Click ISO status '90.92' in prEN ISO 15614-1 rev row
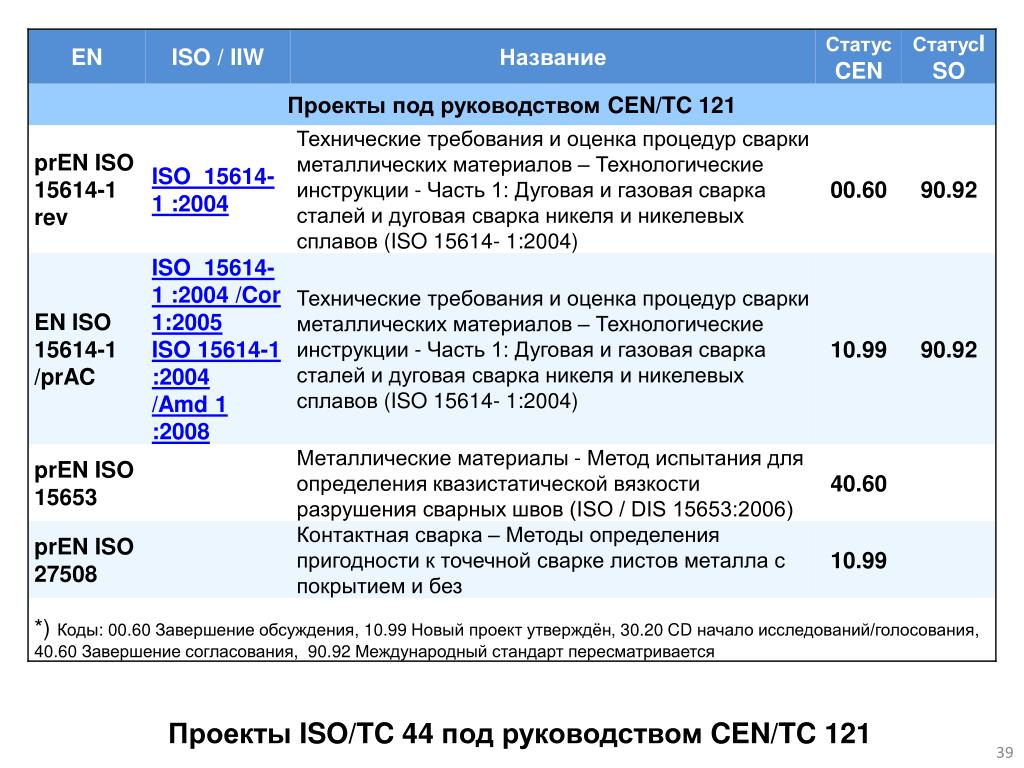1024x768 pixels. [948, 190]
